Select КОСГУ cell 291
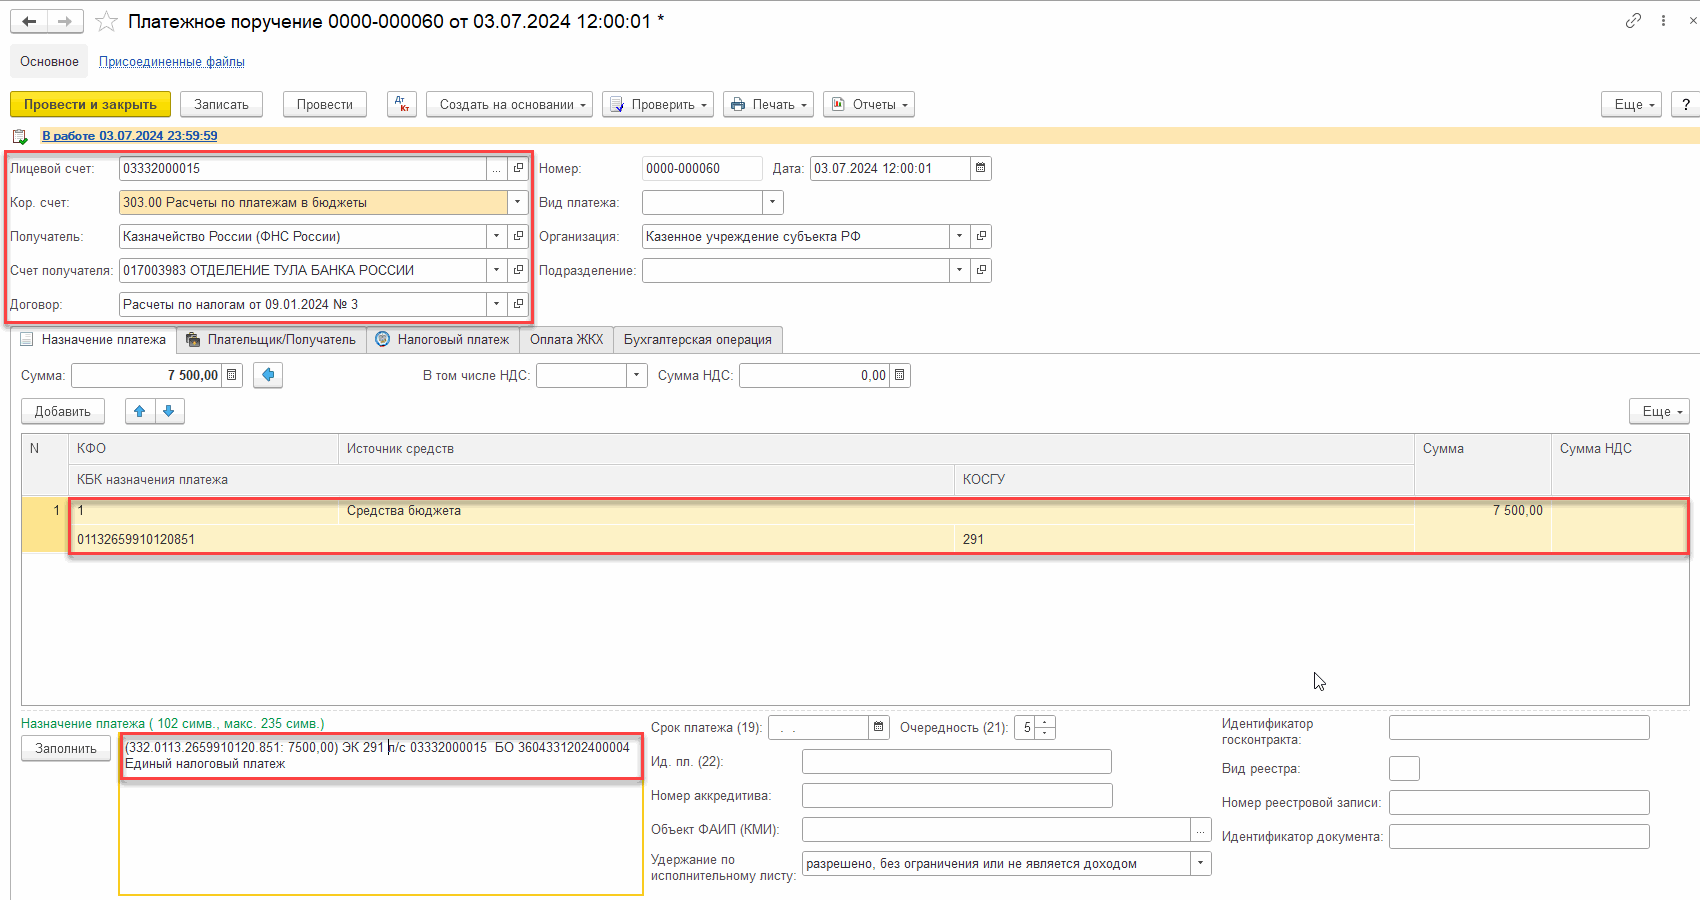The height and width of the screenshot is (900, 1700). tap(1184, 539)
